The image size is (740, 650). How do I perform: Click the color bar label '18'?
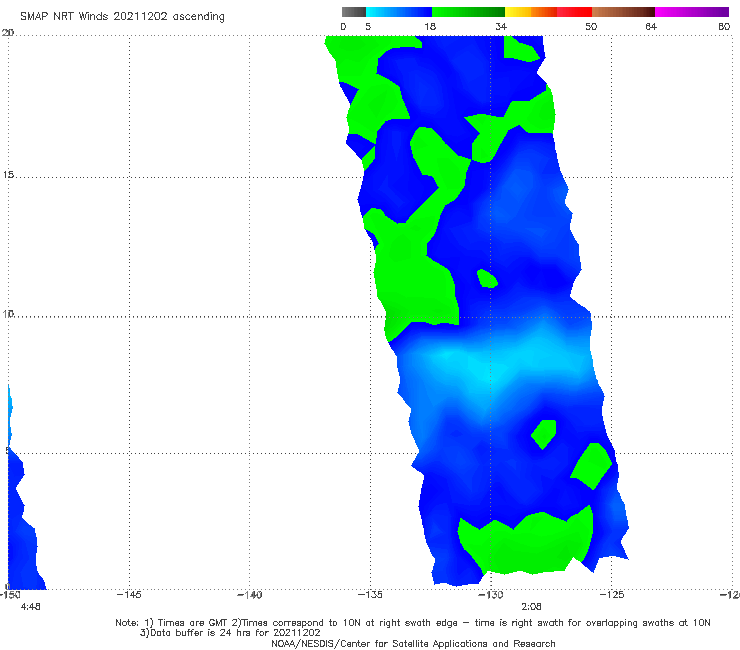[x=430, y=27]
